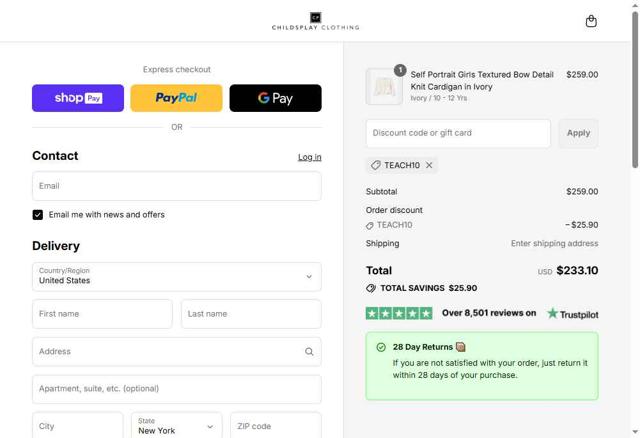Click the 28 Day Returns checkmark icon
Screen dimensions: 640x438
[381, 347]
